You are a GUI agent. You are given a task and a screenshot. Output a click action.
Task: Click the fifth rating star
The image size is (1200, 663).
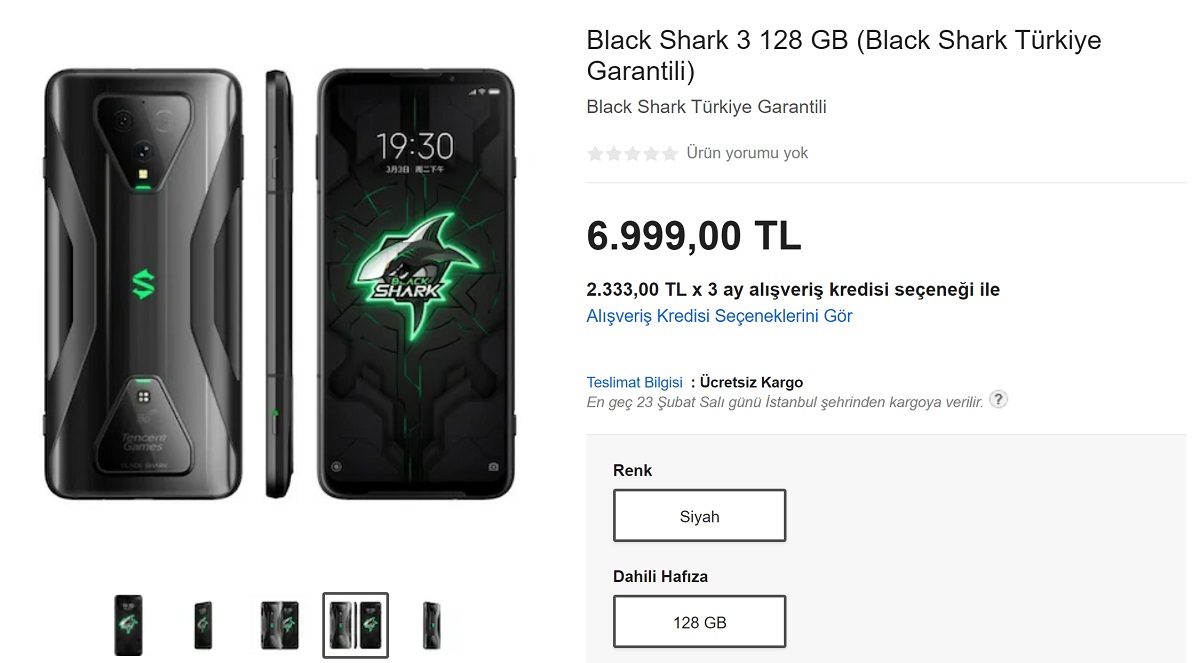pos(669,154)
